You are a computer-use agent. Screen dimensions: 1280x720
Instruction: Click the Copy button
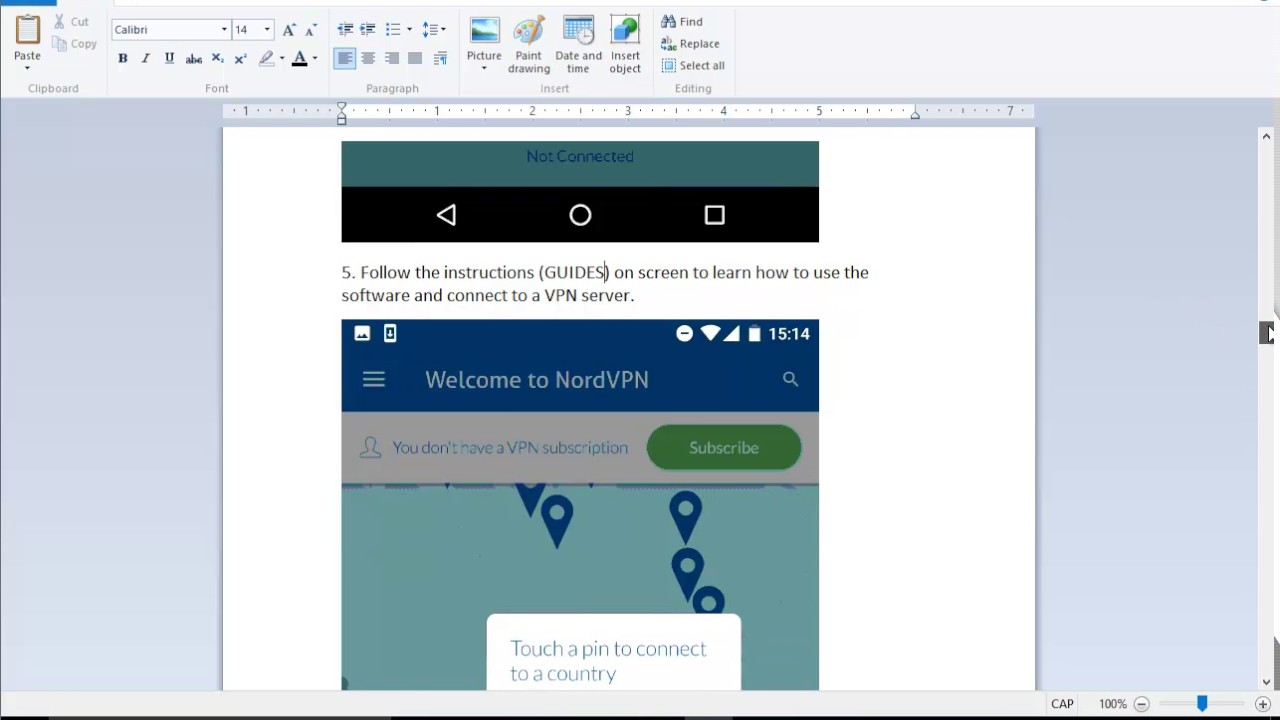75,44
